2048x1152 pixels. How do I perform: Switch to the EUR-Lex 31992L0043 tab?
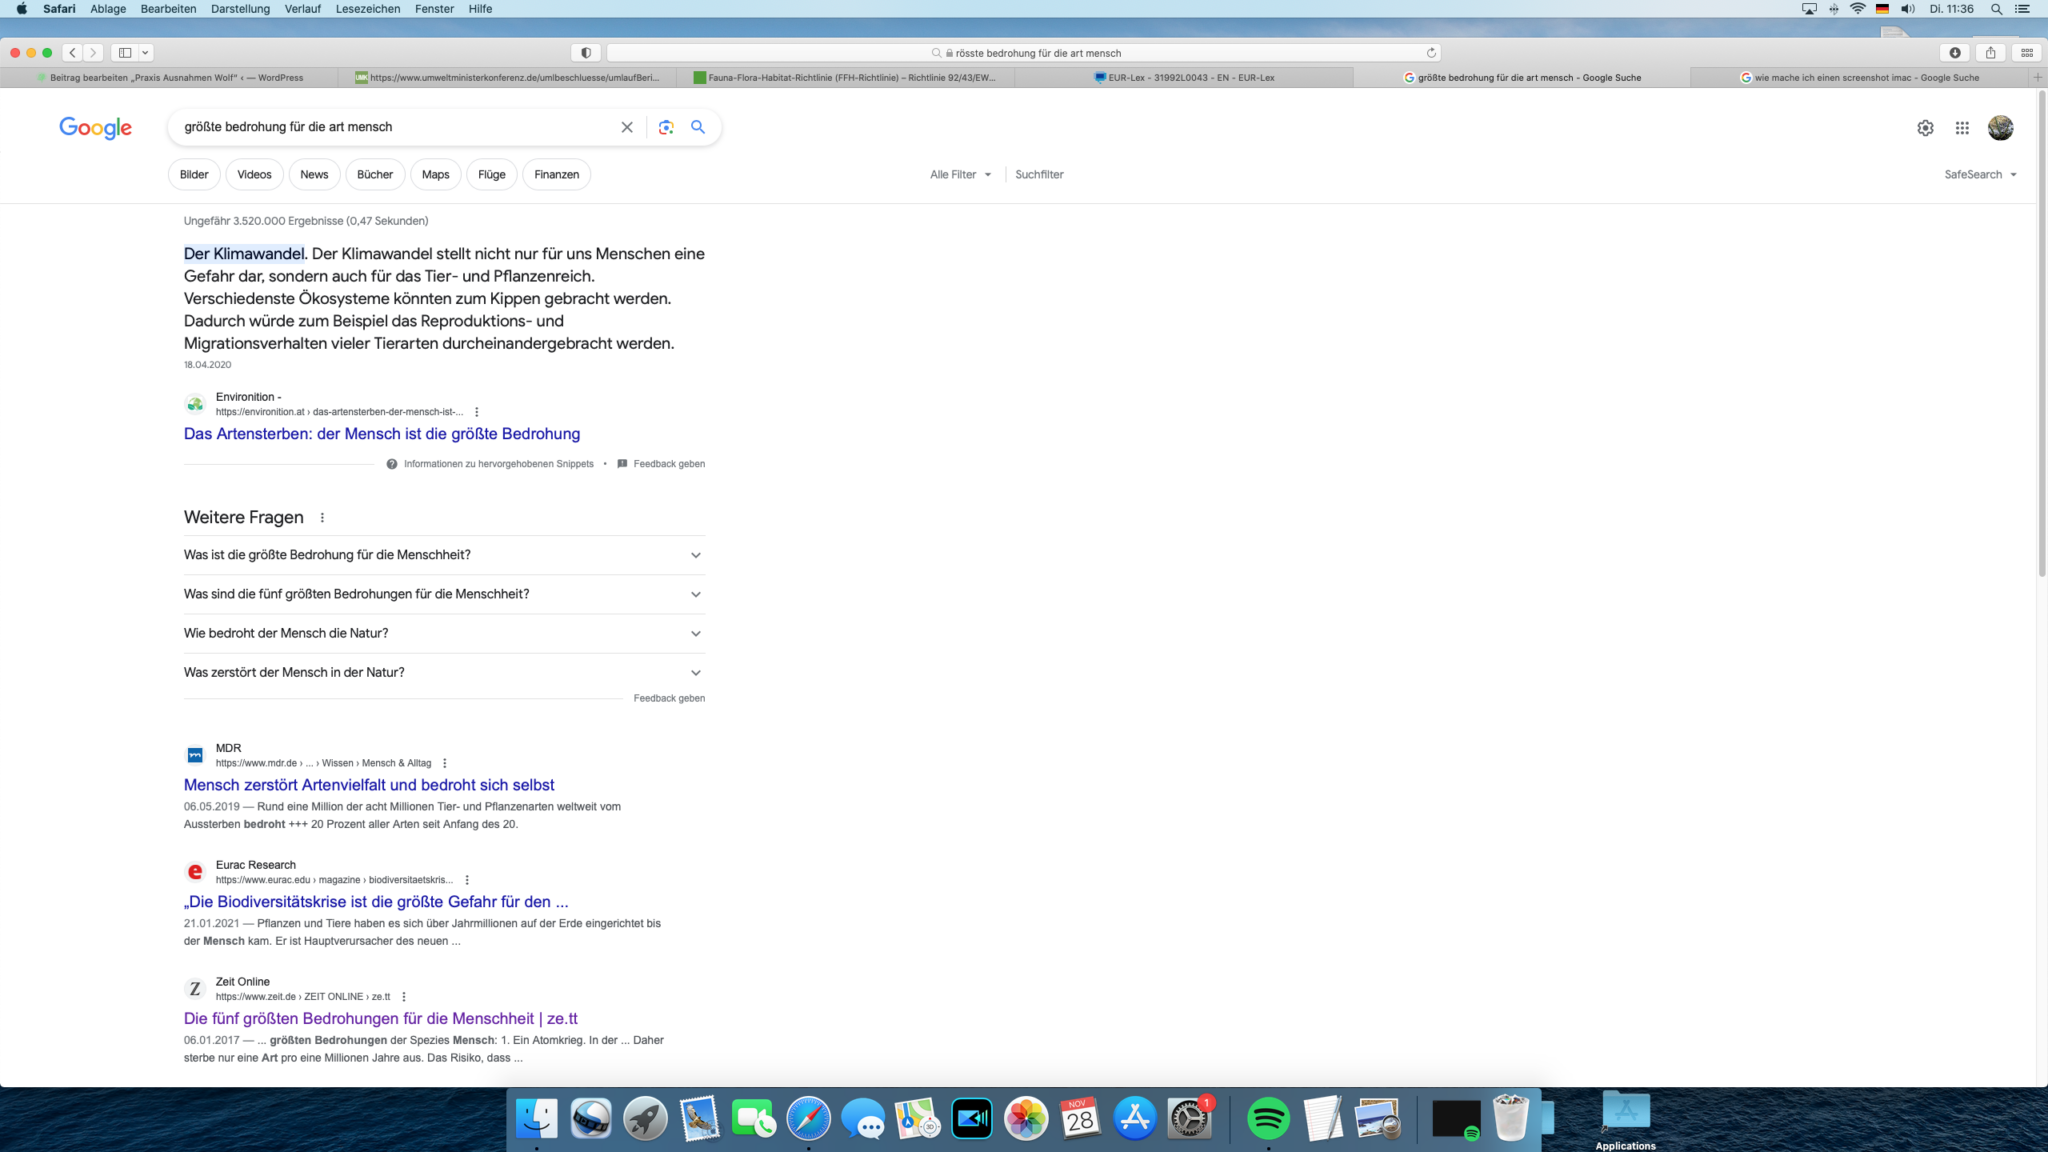[x=1184, y=77]
